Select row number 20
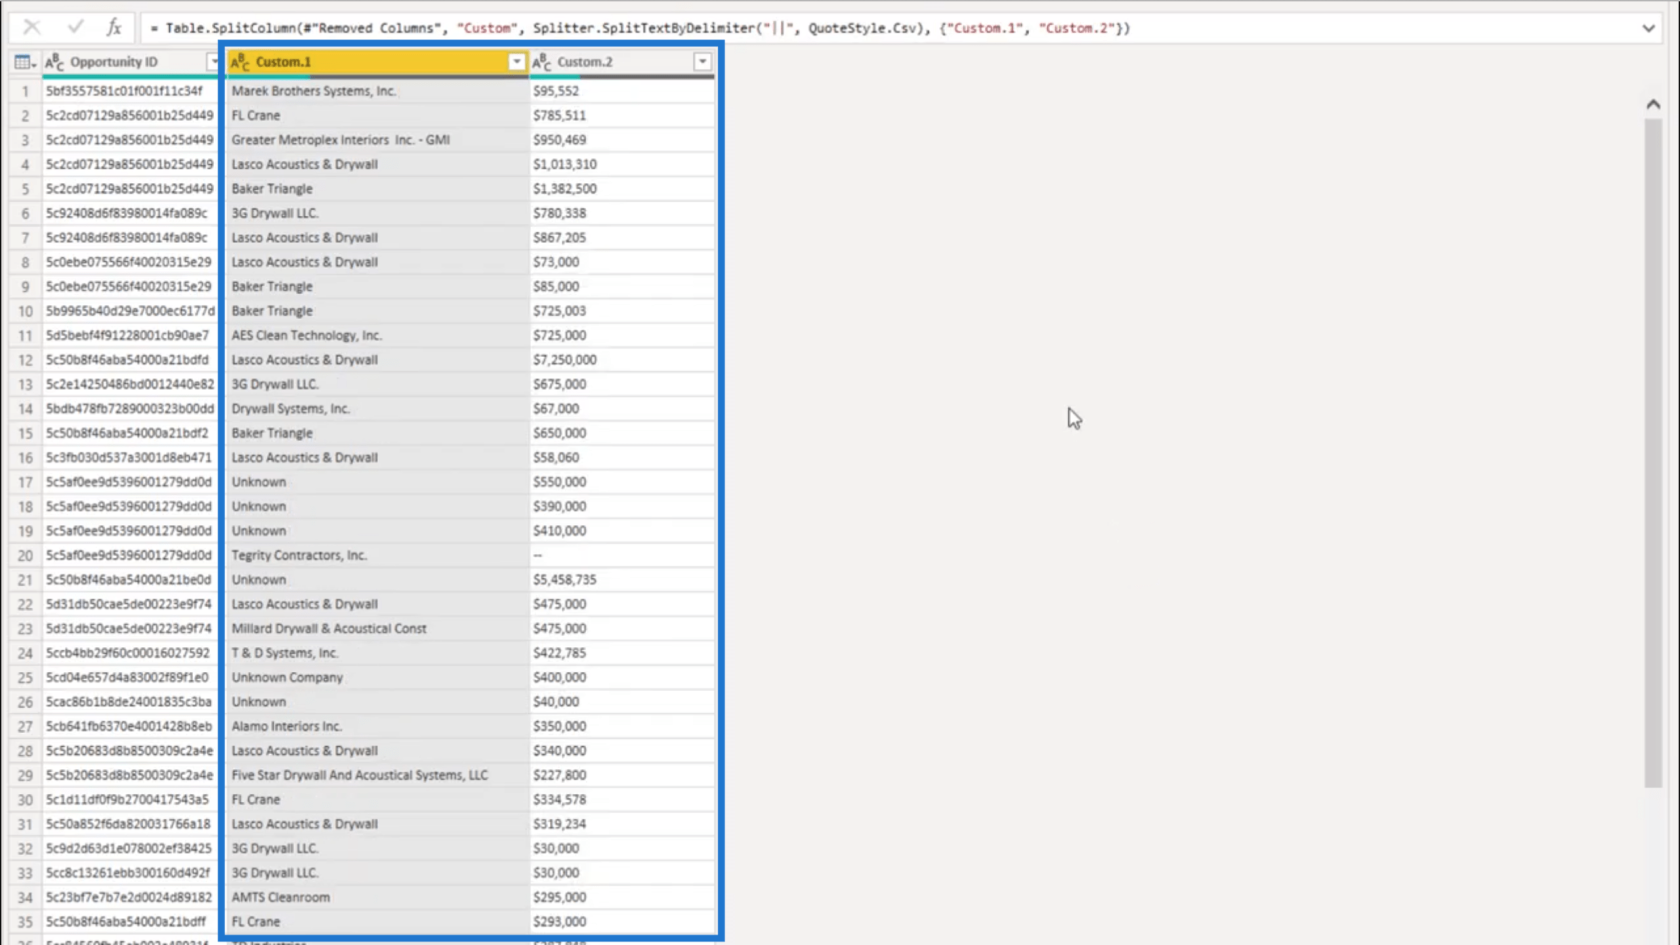1680x945 pixels. (x=25, y=555)
